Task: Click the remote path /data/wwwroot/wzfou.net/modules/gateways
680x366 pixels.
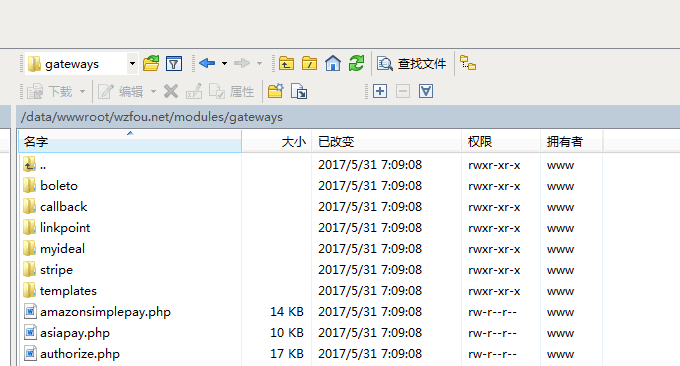Action: coord(152,117)
